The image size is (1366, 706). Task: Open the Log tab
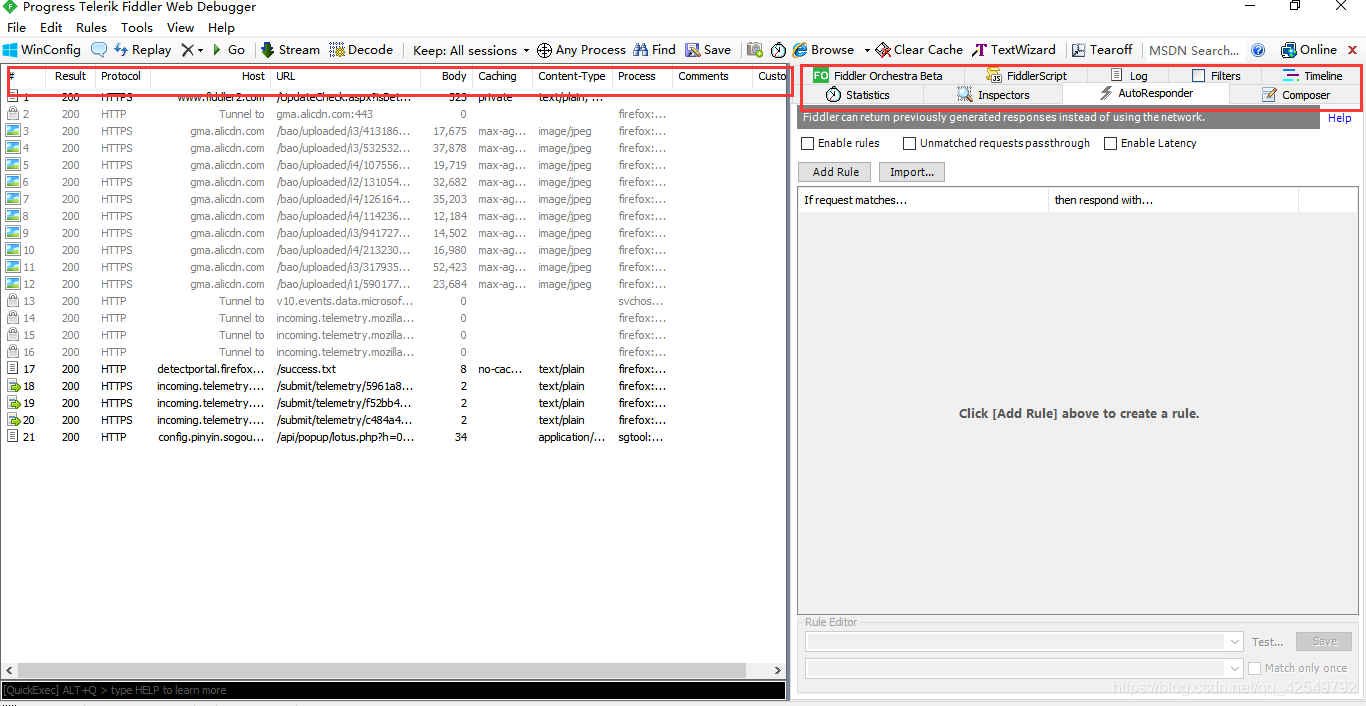pos(1129,76)
